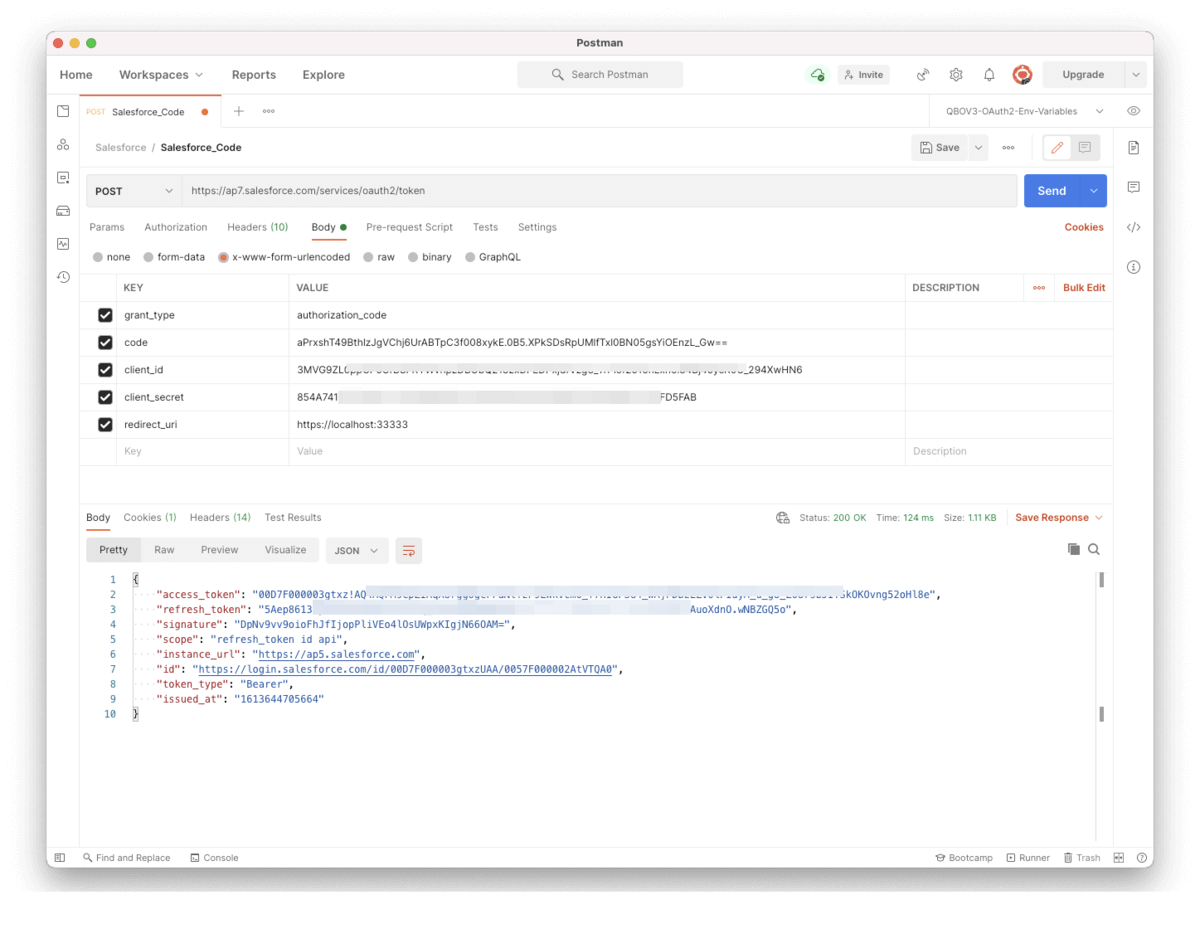Open the Save button dropdown arrow

point(979,148)
